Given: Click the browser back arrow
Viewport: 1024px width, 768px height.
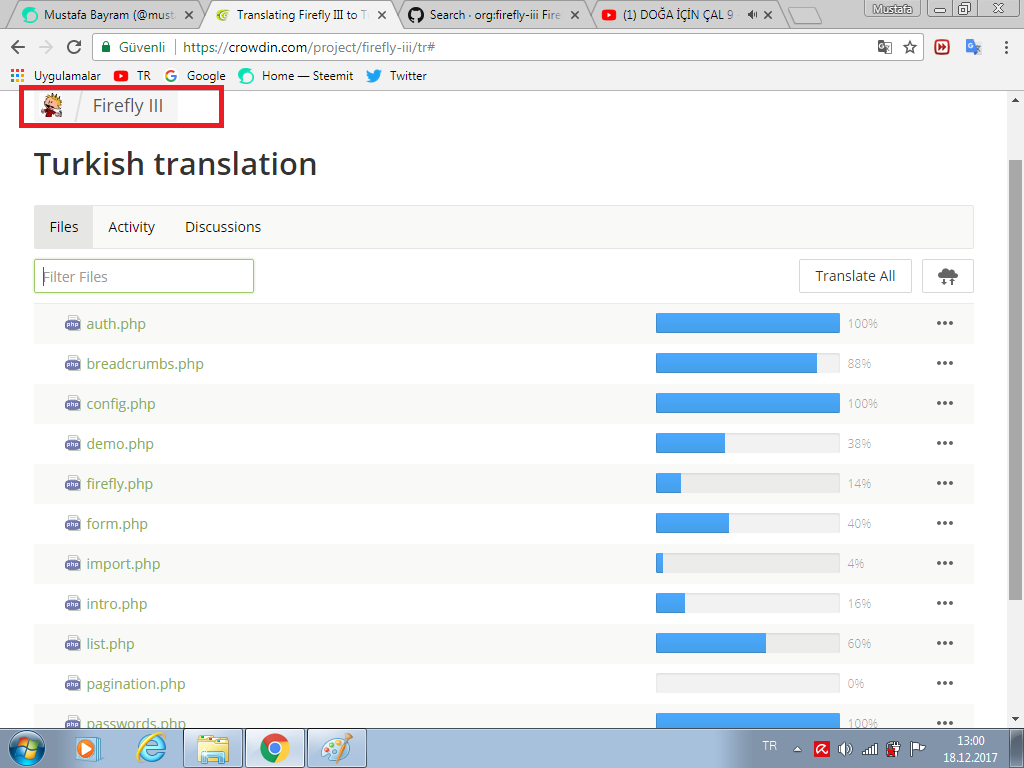Looking at the screenshot, I should tap(18, 47).
